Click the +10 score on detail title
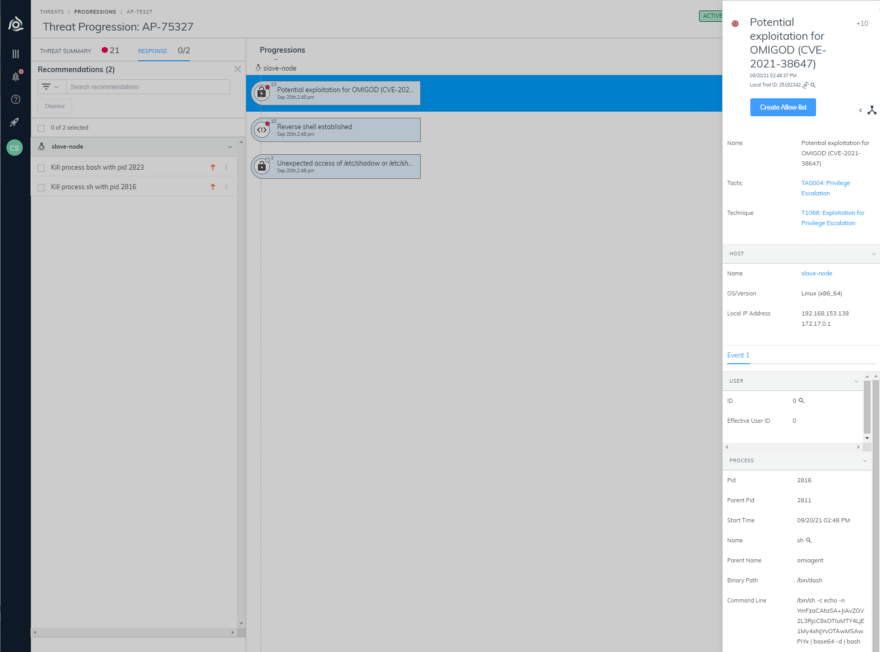The width and height of the screenshot is (880, 652). pos(862,24)
